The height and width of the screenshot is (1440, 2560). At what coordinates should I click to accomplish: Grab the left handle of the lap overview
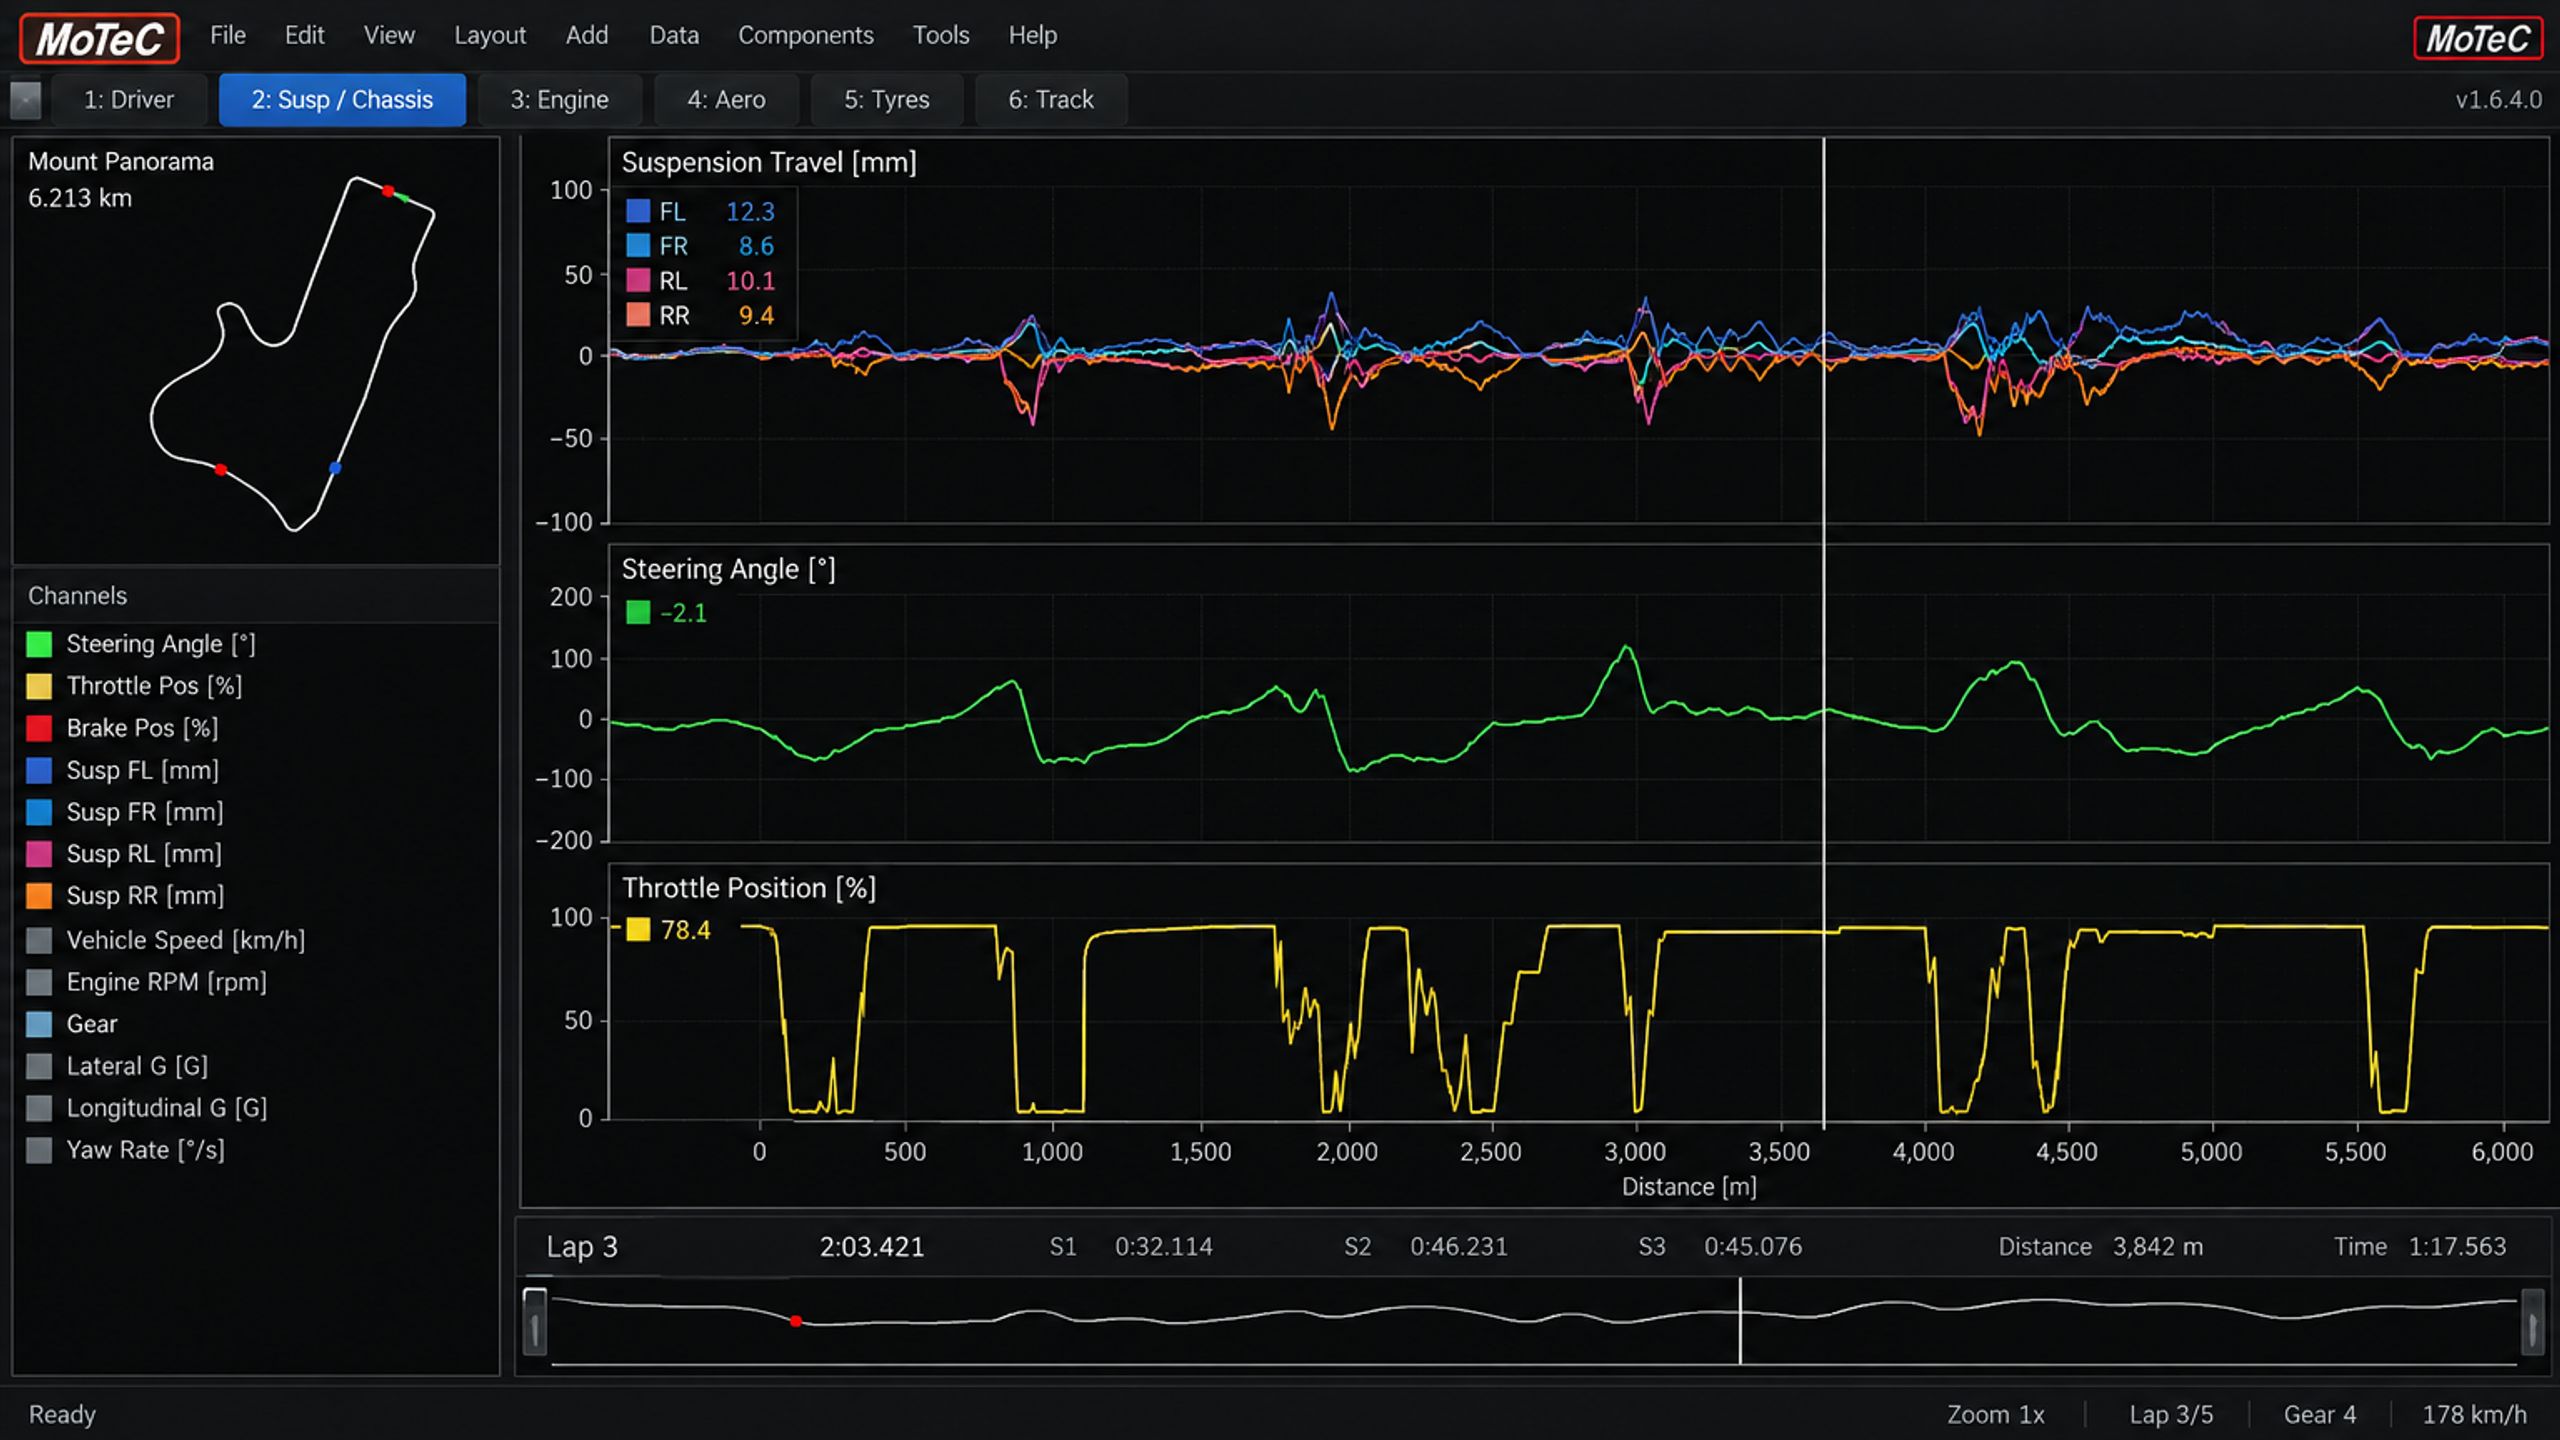(535, 1321)
